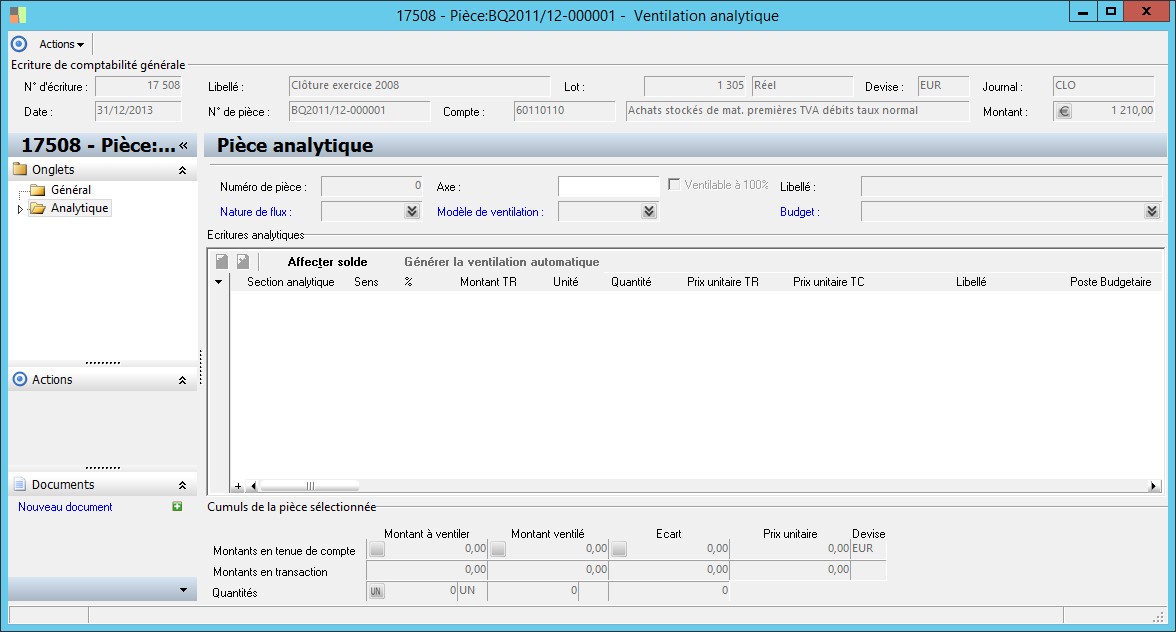Toggle the Ventilable à 100% checkbox
This screenshot has width=1176, height=632.
(x=674, y=185)
